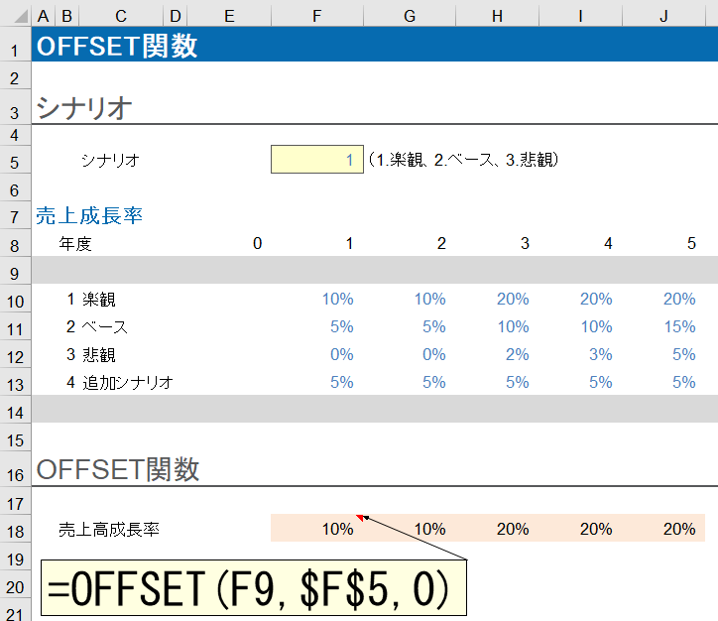Click column H header
Screen dimensions: 718x621
pos(500,16)
